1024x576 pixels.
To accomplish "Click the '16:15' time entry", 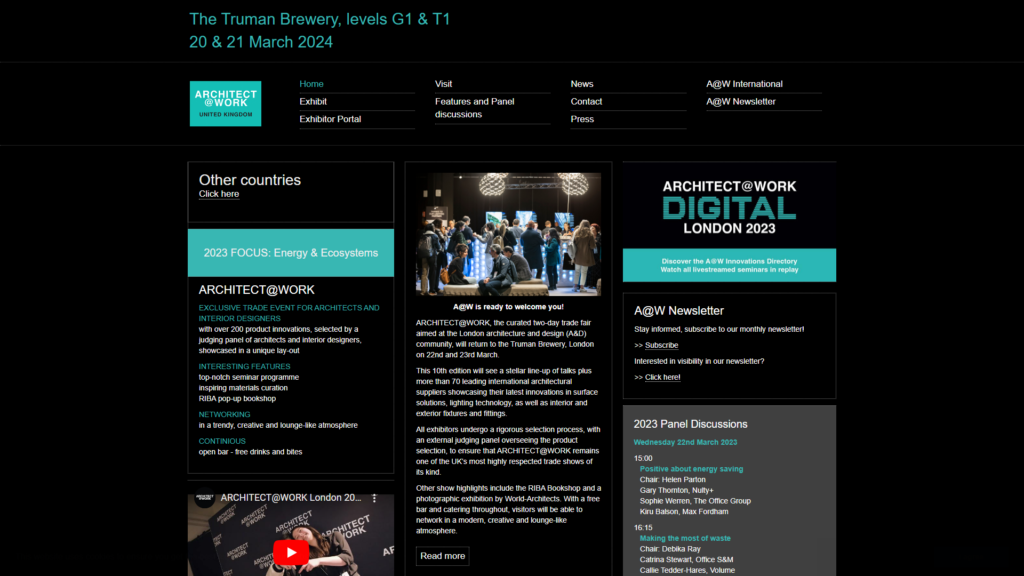I will [x=643, y=527].
